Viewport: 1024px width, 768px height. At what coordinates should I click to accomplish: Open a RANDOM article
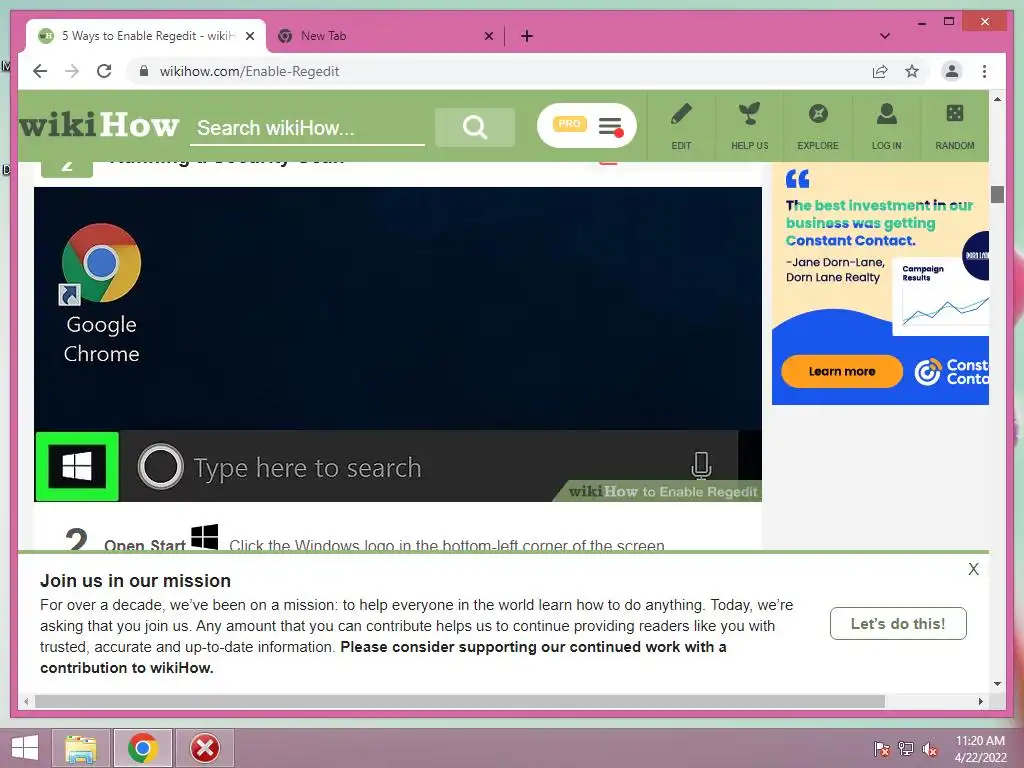(955, 126)
